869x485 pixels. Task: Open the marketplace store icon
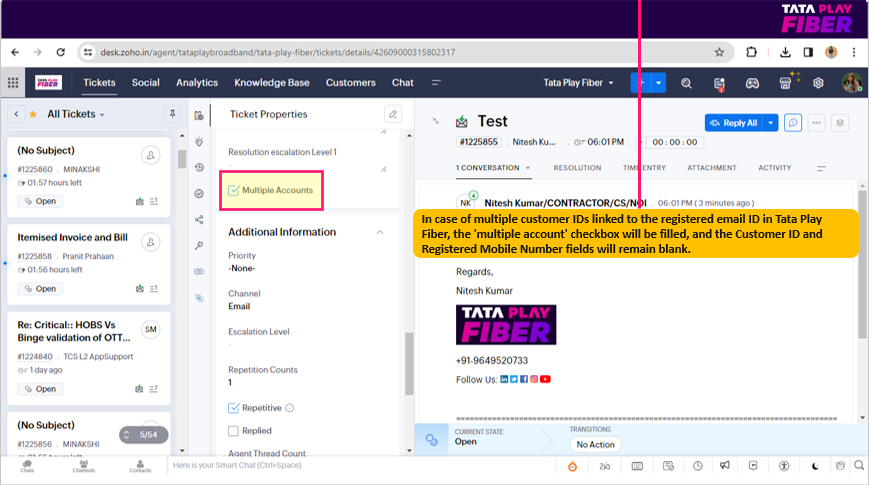point(785,83)
